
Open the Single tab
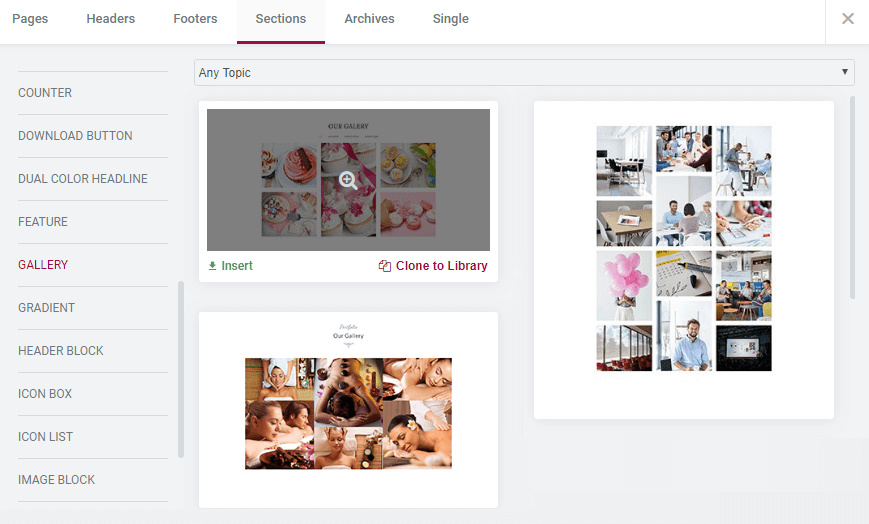[x=451, y=19]
